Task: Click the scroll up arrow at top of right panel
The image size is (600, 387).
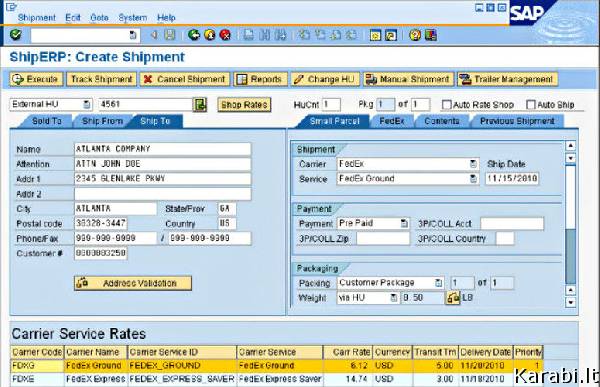Action: 571,145
